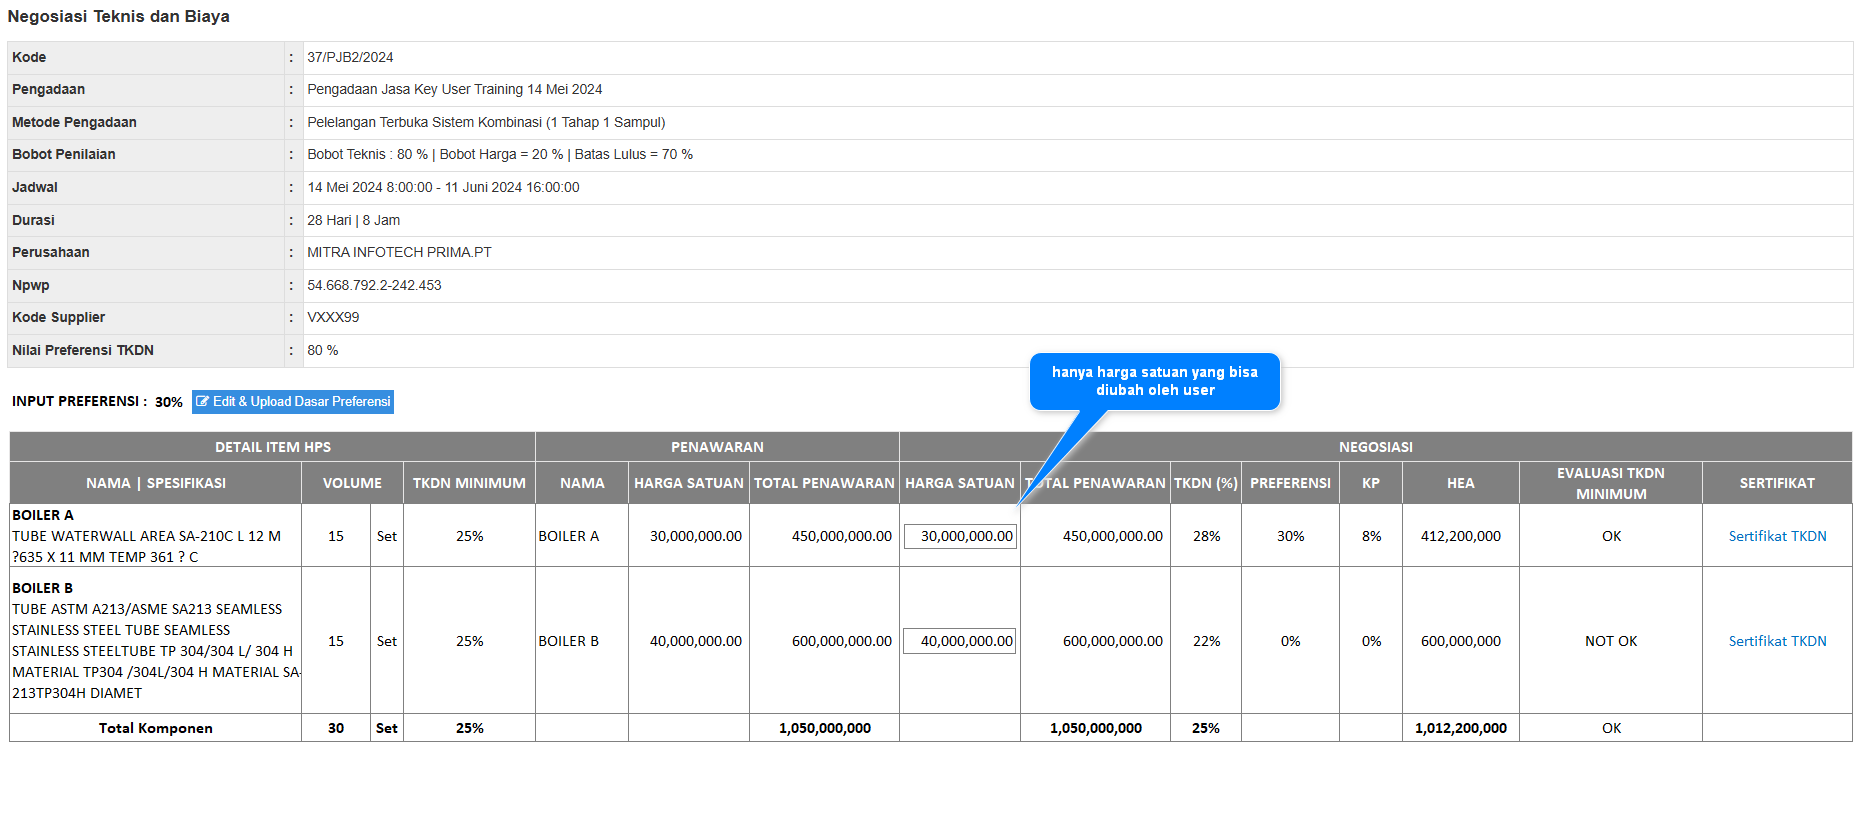The image size is (1861, 839).
Task: Click the TKDN (%) column header
Action: (1206, 483)
